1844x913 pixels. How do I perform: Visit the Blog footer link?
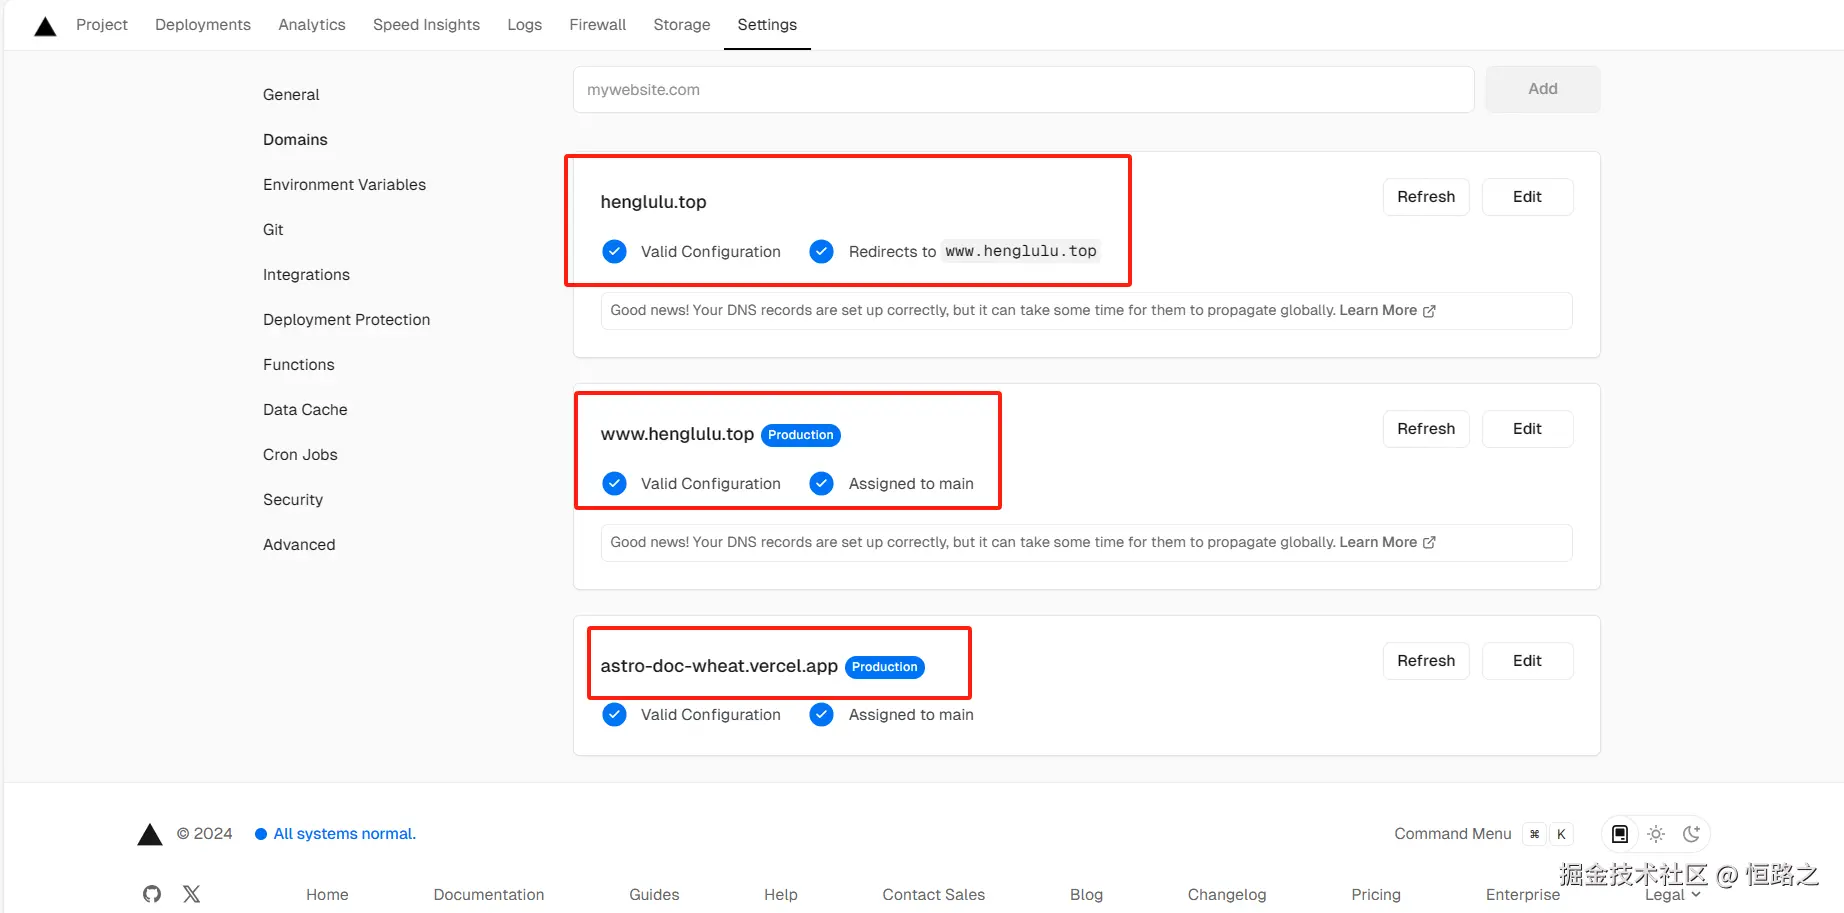(1086, 895)
